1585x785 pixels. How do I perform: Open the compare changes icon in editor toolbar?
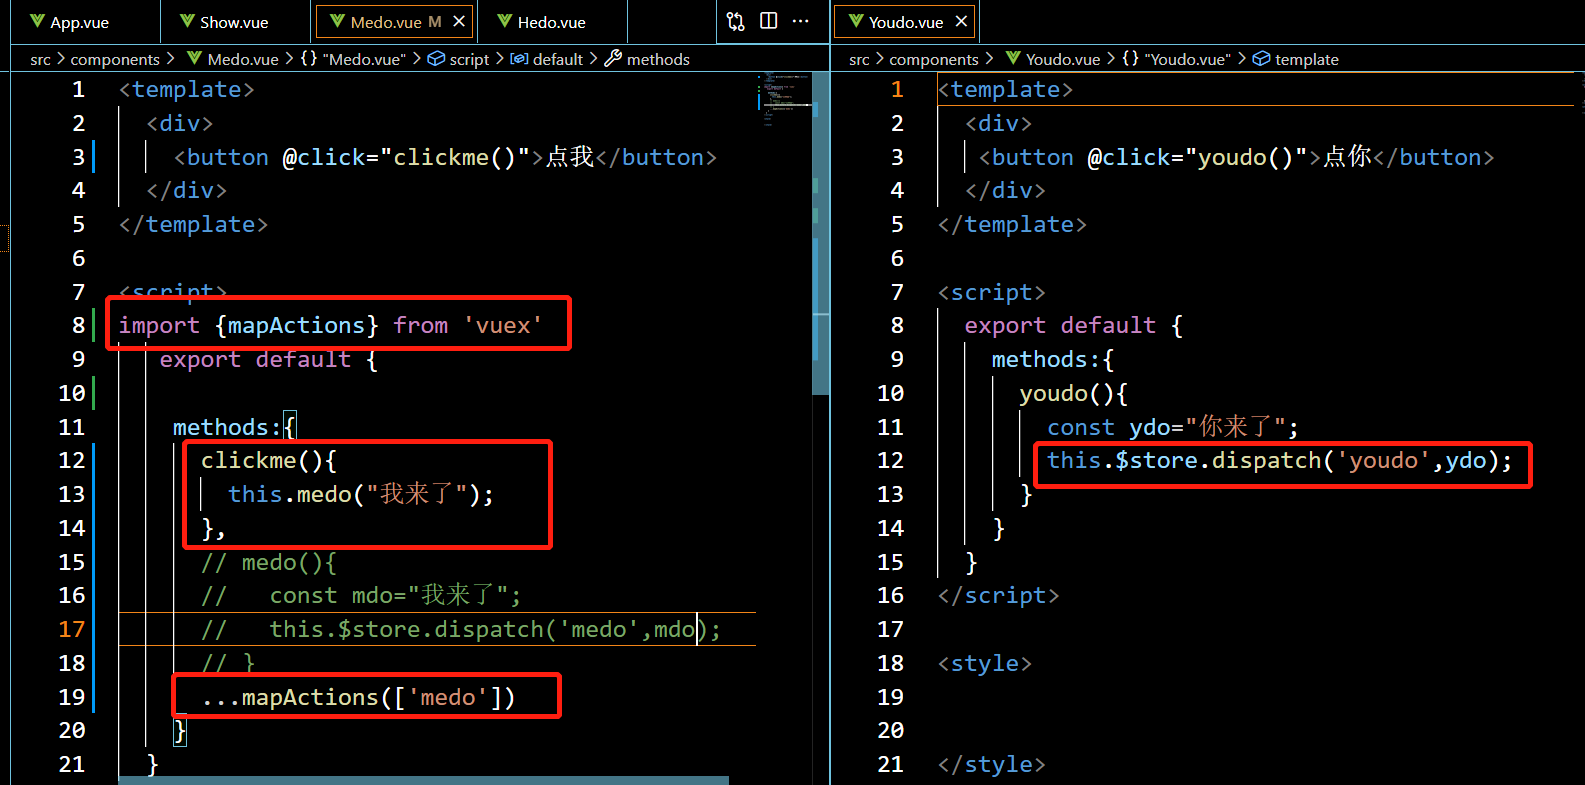click(x=736, y=21)
